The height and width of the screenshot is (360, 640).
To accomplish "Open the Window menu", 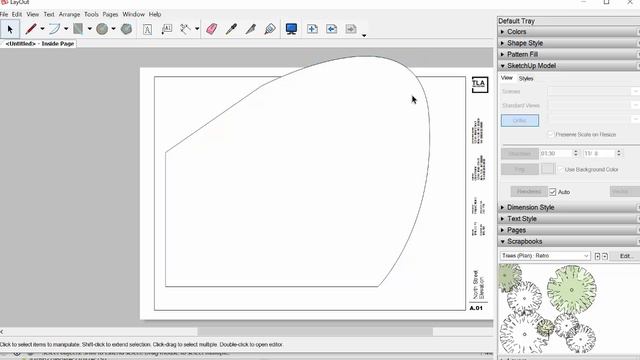I will [133, 14].
